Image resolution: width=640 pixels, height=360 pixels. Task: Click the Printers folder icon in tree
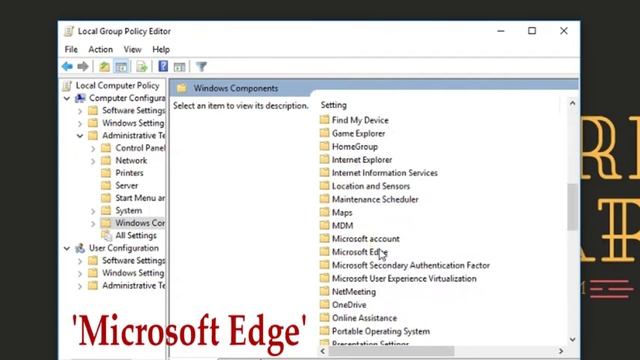106,173
